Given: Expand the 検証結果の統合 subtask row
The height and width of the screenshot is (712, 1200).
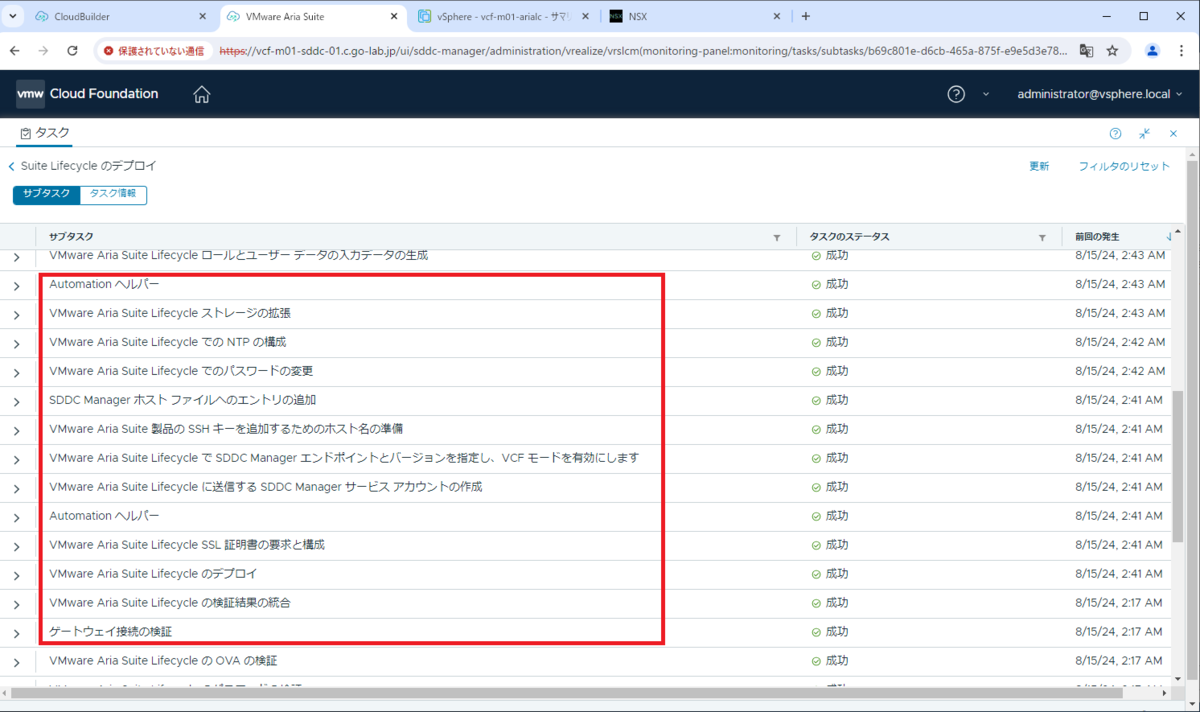Looking at the screenshot, I should click(16, 604).
